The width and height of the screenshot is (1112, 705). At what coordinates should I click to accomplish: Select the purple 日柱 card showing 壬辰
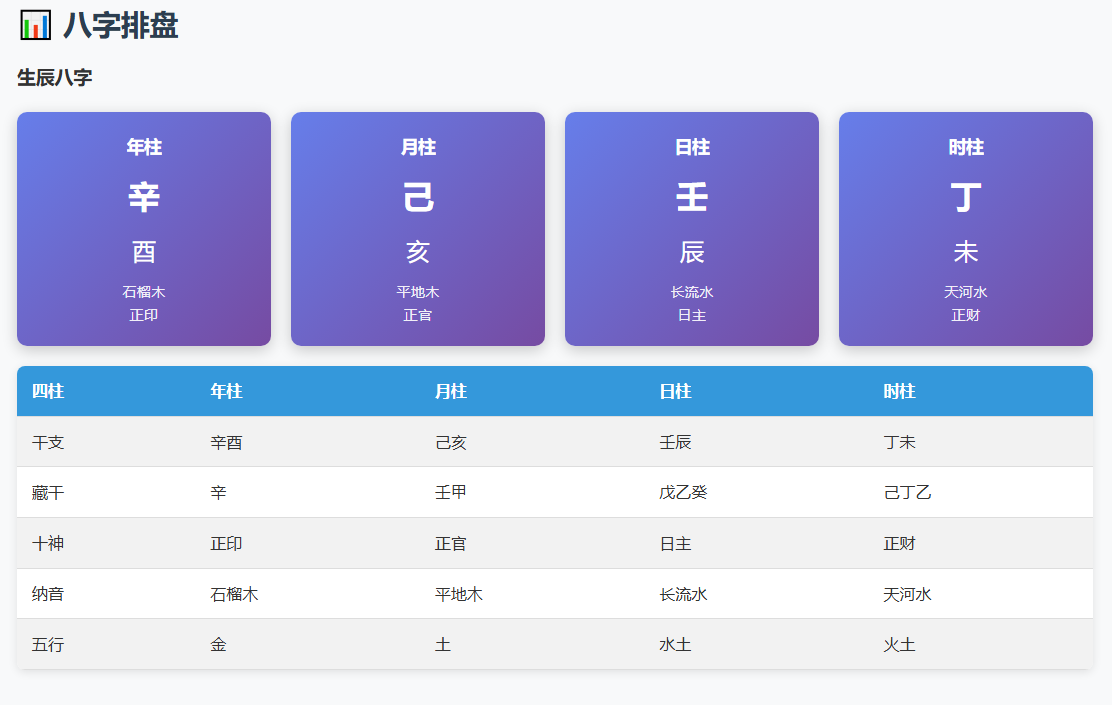point(692,229)
